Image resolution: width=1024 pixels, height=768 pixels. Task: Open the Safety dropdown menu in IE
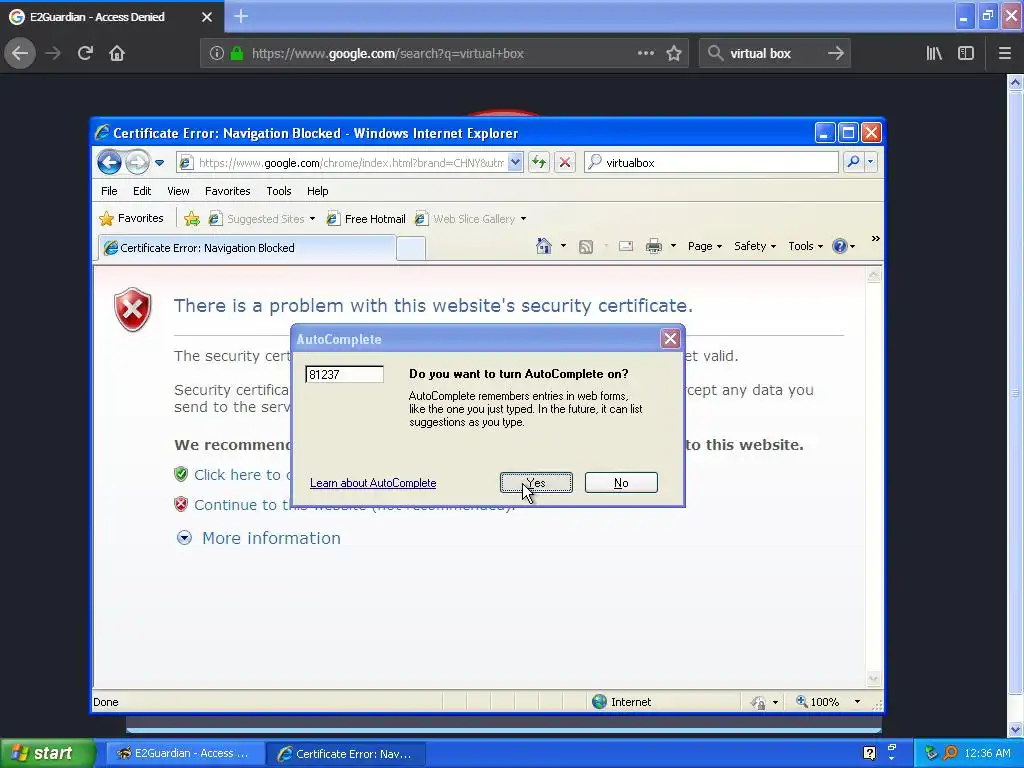(755, 246)
